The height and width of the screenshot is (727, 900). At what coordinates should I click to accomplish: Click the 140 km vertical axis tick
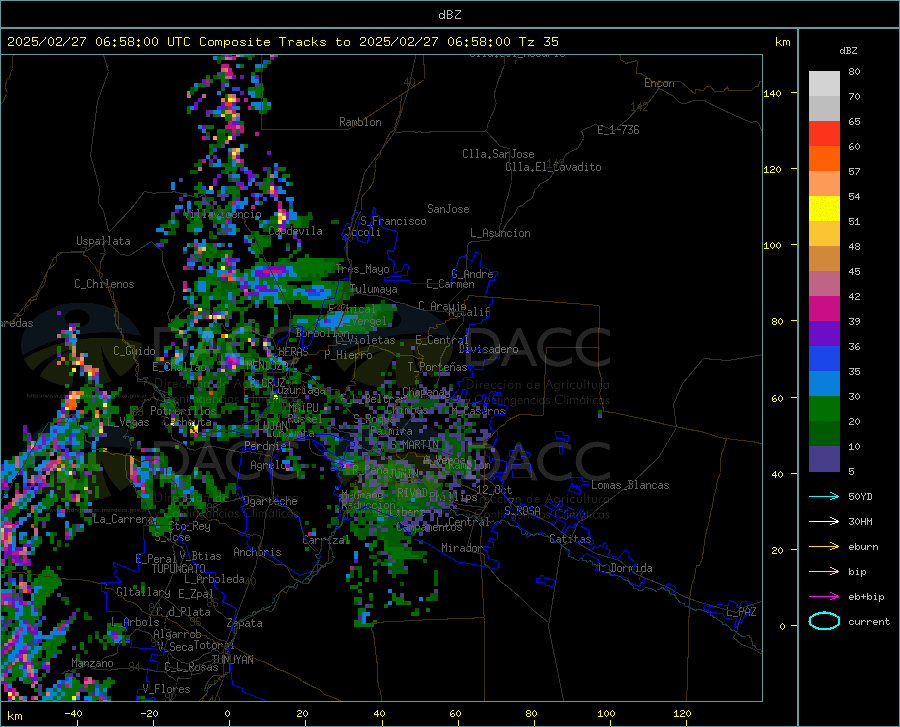click(772, 93)
